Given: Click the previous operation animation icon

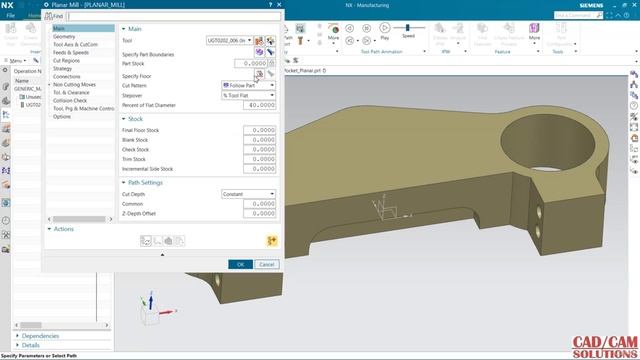Looking at the screenshot, I should coord(349,40).
